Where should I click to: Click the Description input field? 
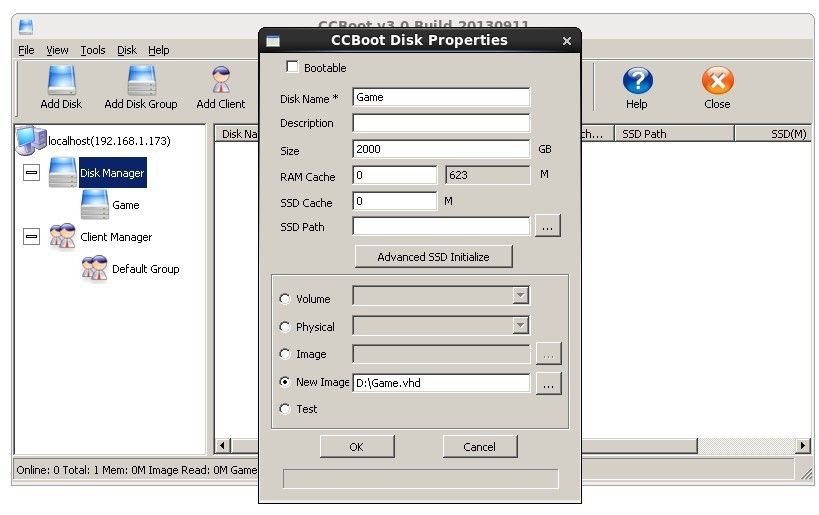coord(441,123)
